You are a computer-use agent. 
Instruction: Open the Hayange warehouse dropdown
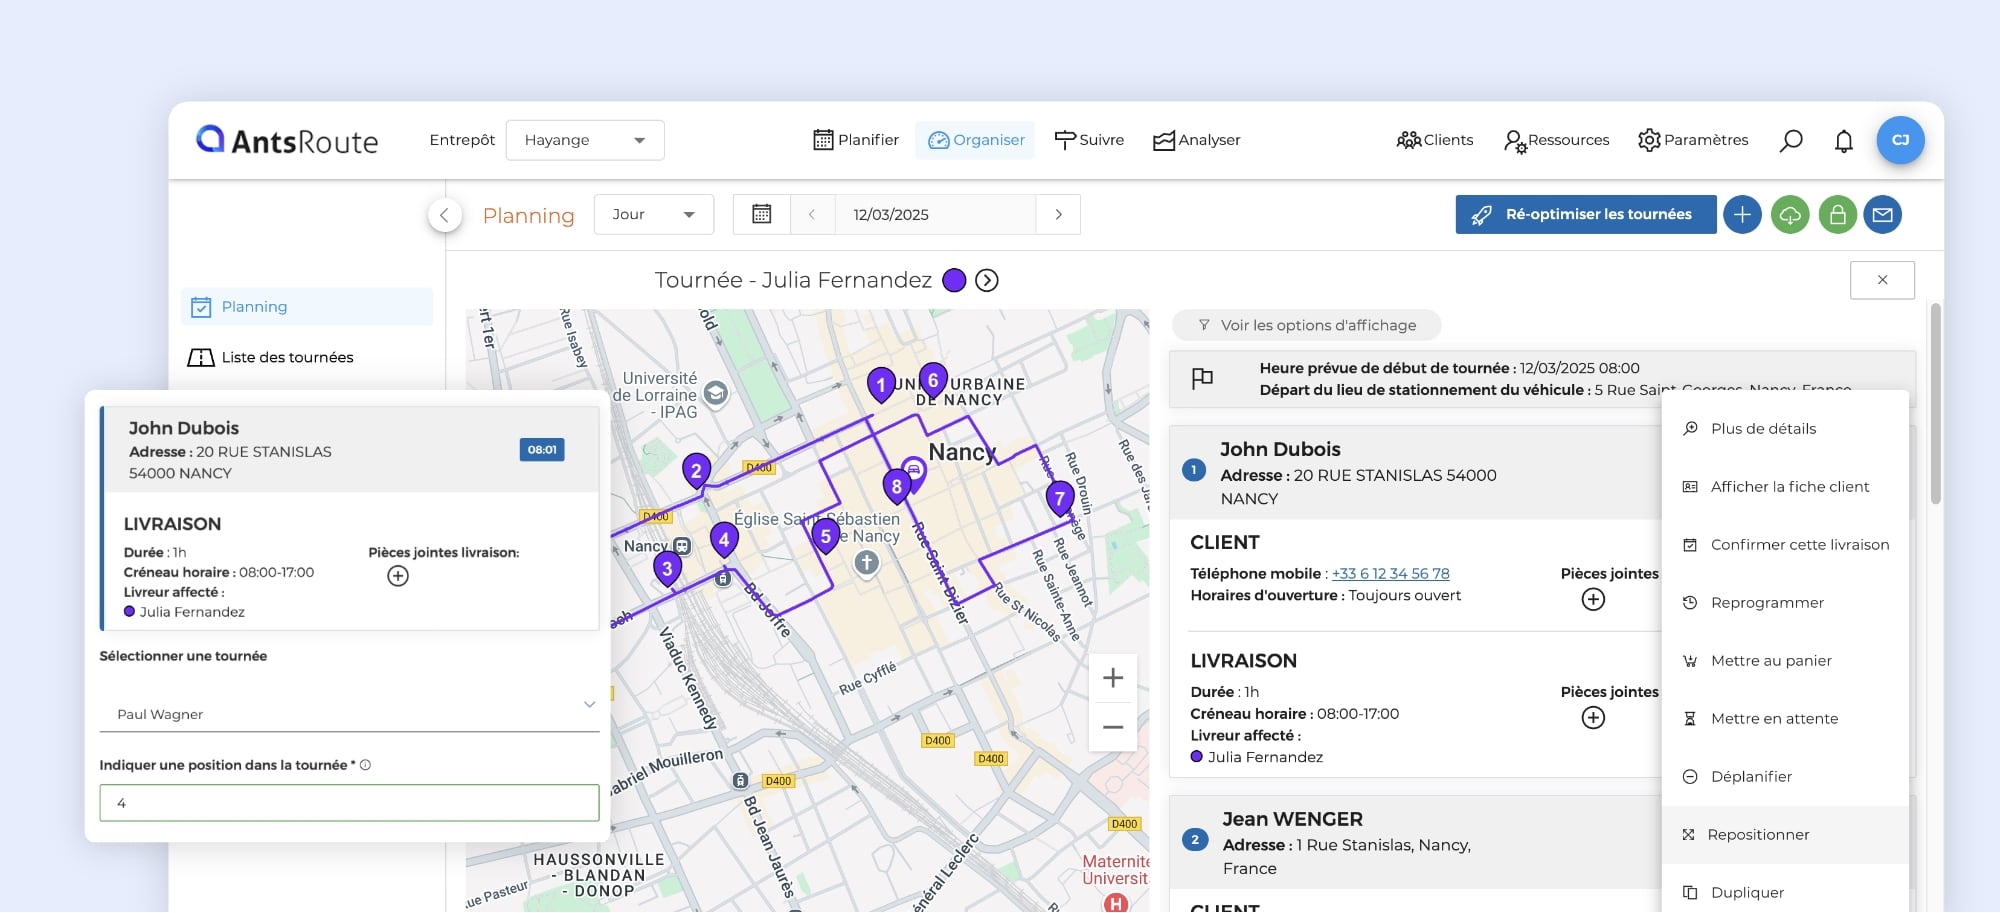[585, 141]
